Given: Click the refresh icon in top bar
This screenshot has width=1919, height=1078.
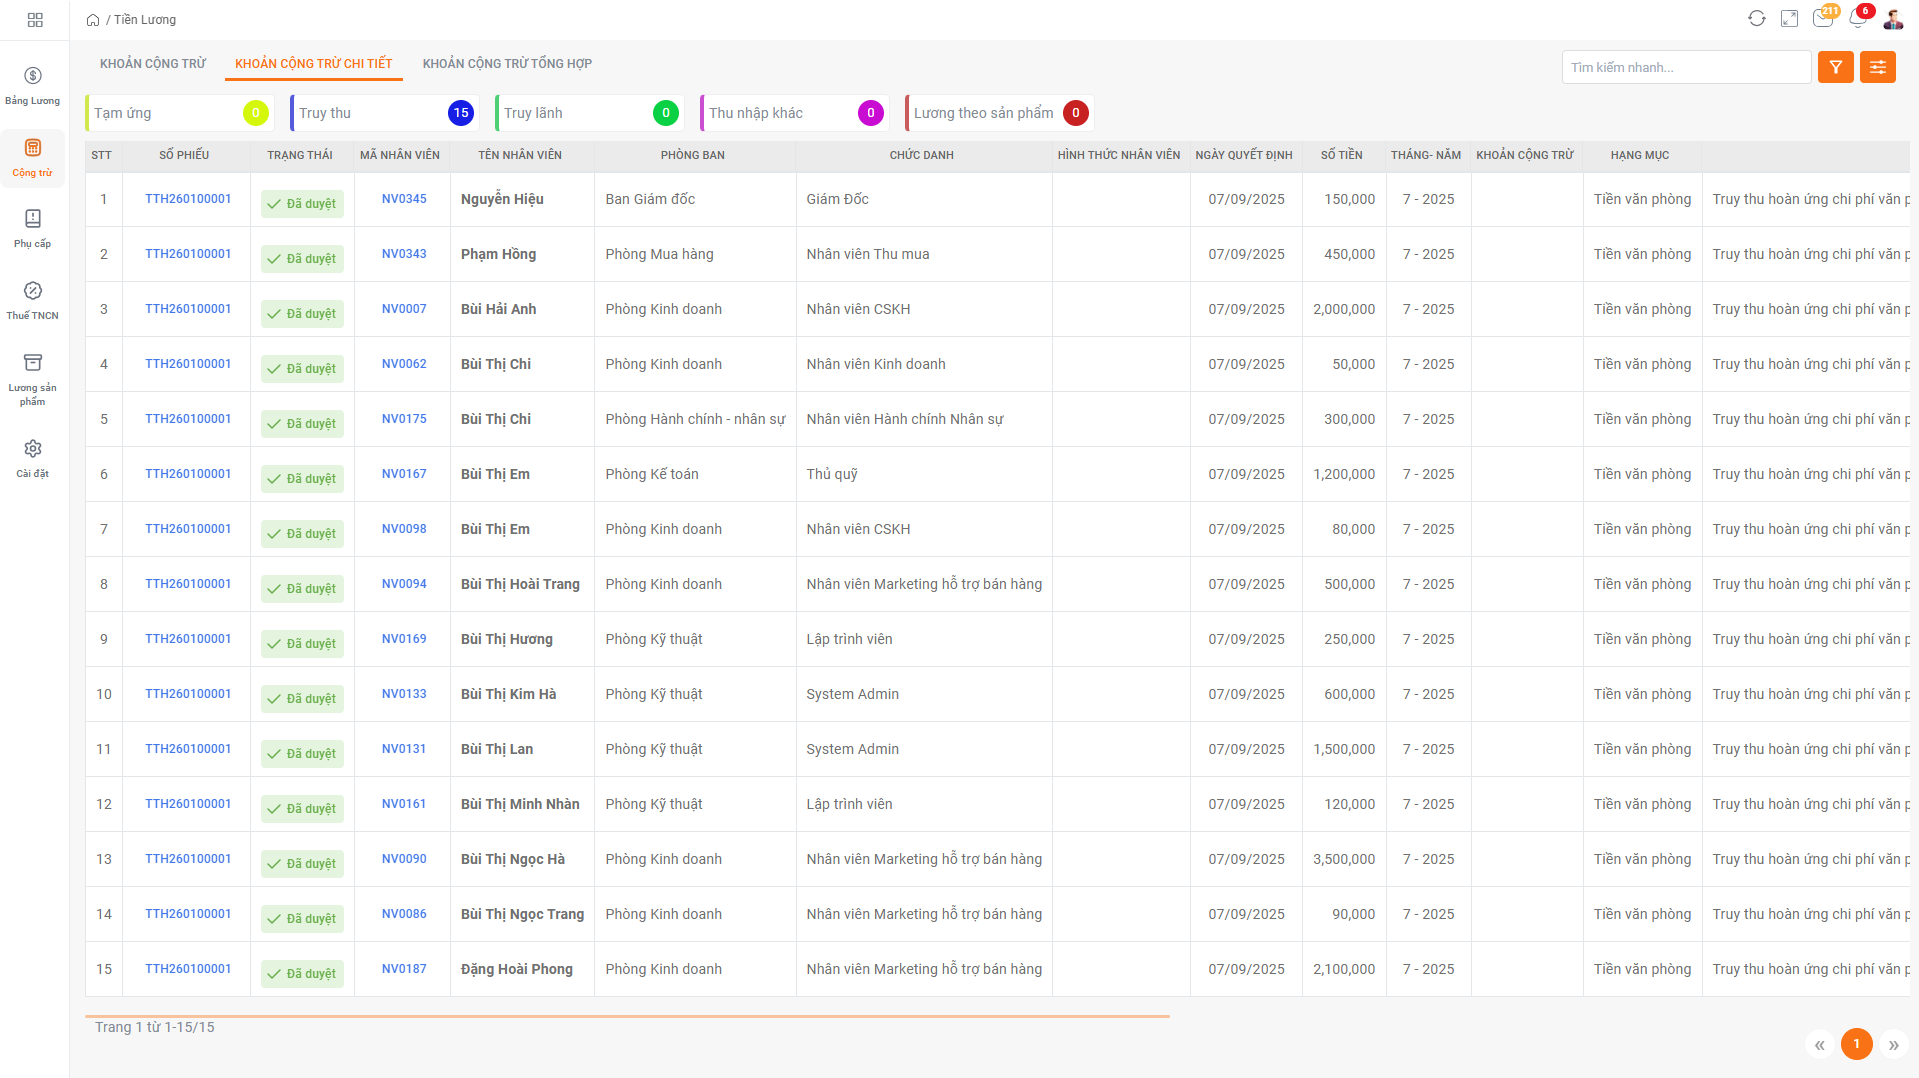Looking at the screenshot, I should coord(1757,19).
